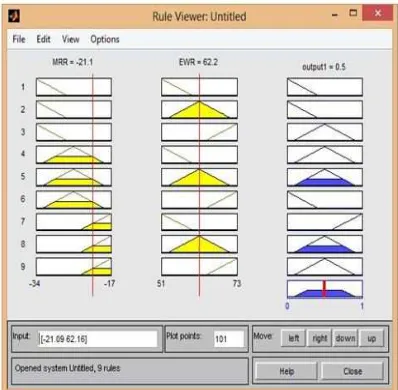Image resolution: width=398 pixels, height=390 pixels.
Task: Select rule 8 EWR yellow triangle plot
Action: tap(199, 244)
